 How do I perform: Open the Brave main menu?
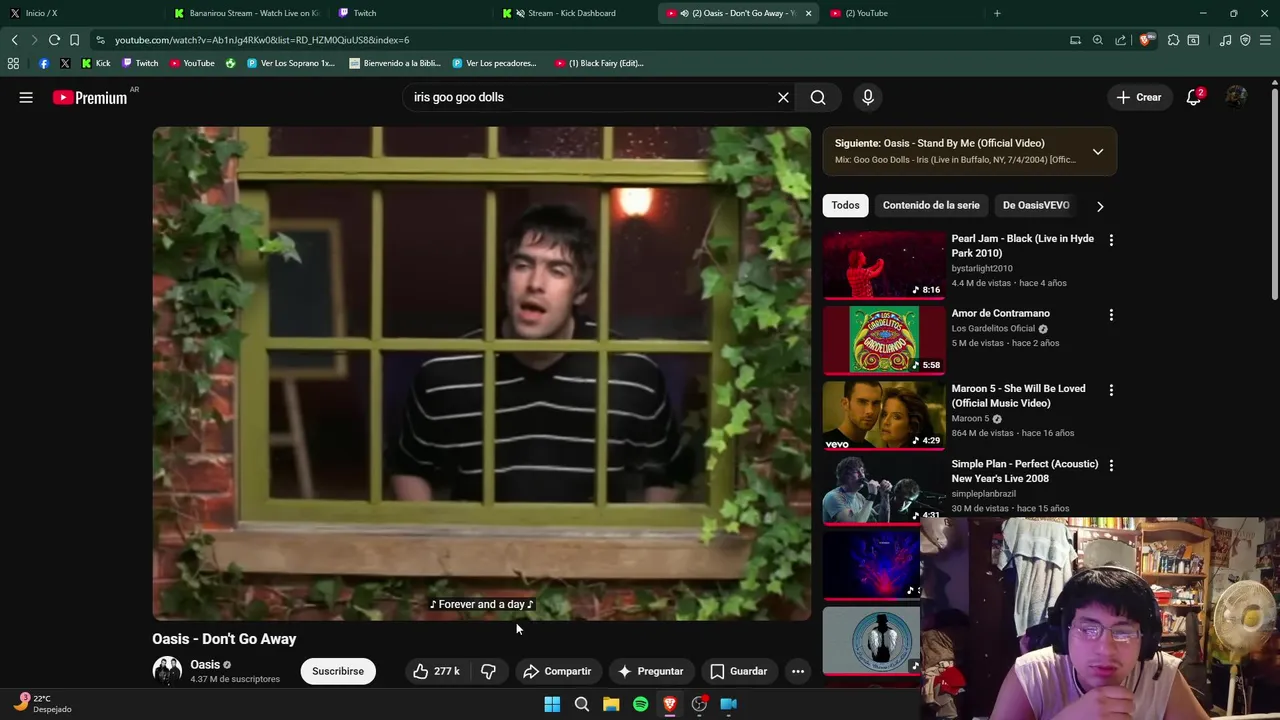pyautogui.click(x=1266, y=40)
